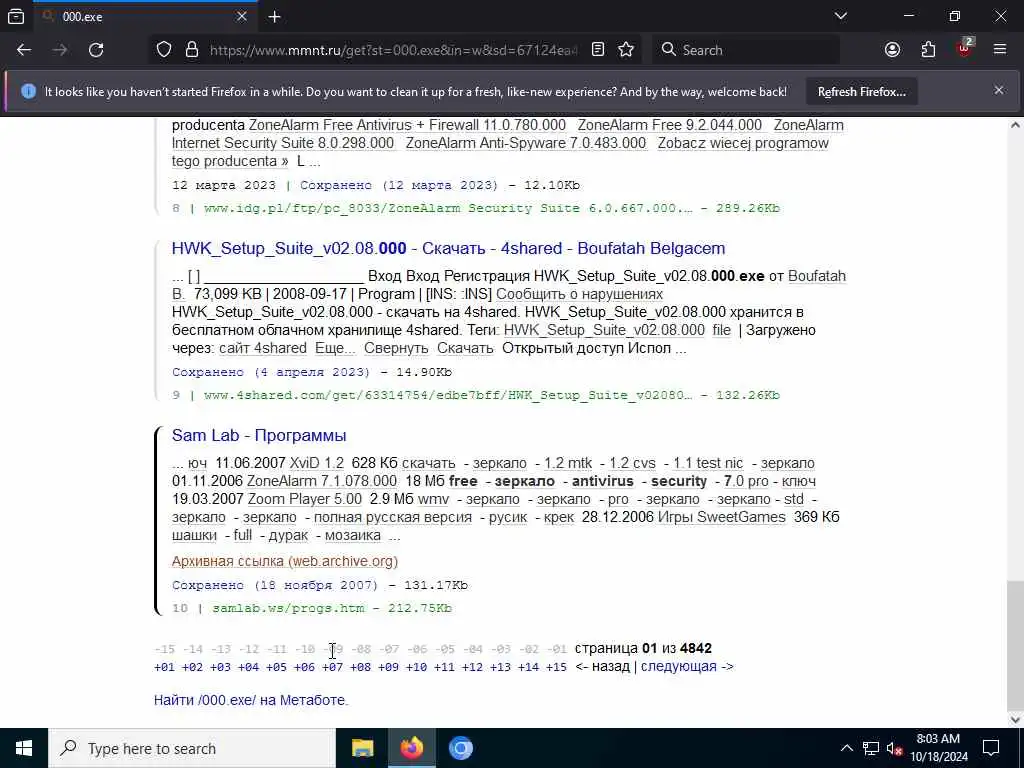Viewport: 1024px width, 768px height.
Task: Expand the list all tabs chevron
Action: 841,16
